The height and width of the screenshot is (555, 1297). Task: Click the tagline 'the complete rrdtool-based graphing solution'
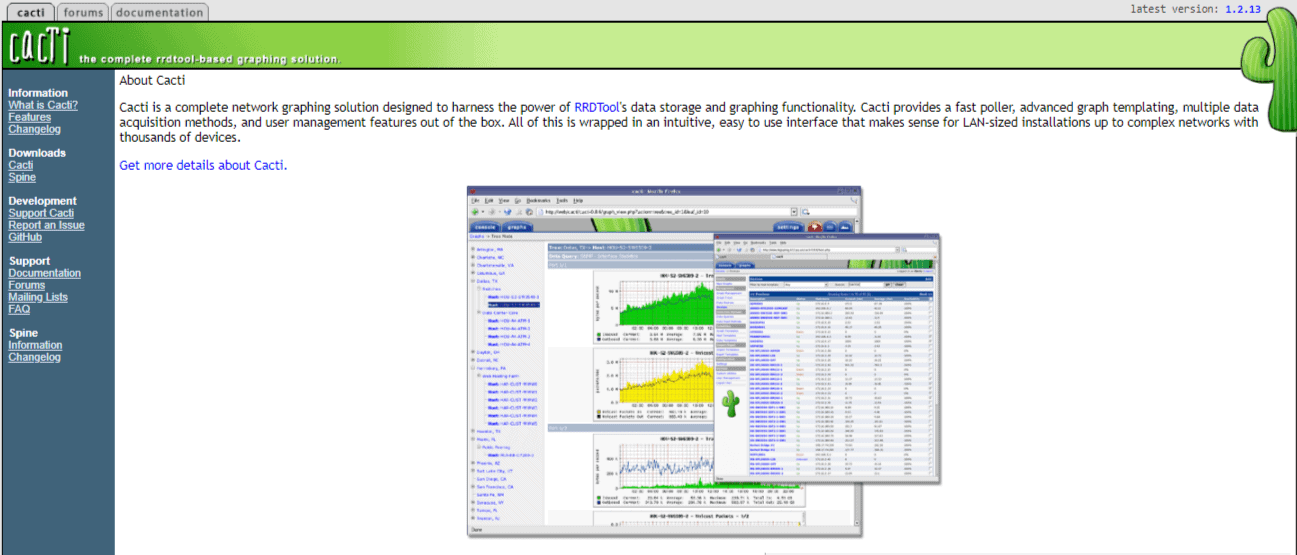pos(210,59)
